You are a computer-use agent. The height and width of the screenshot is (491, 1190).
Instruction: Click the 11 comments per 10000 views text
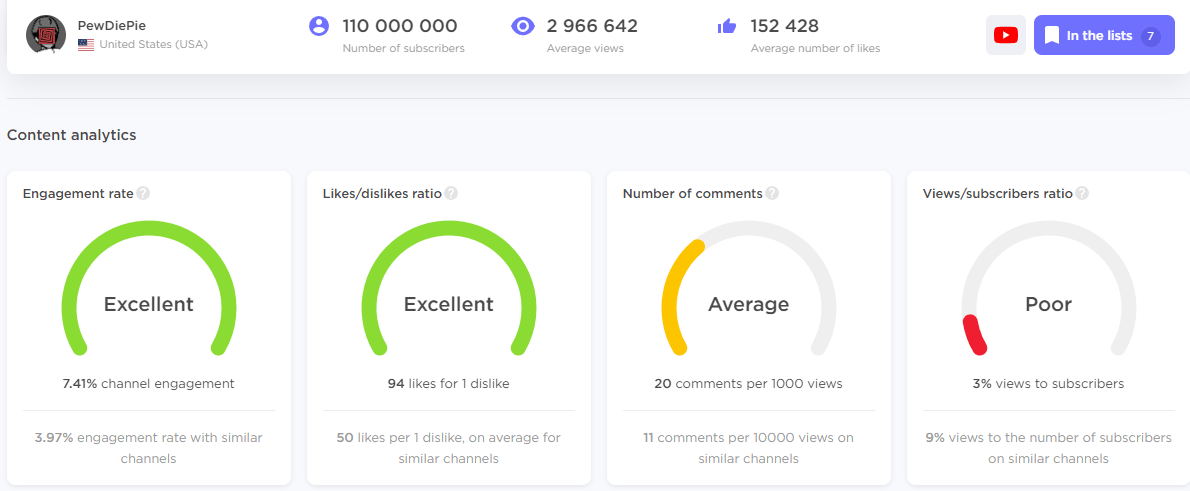click(748, 449)
